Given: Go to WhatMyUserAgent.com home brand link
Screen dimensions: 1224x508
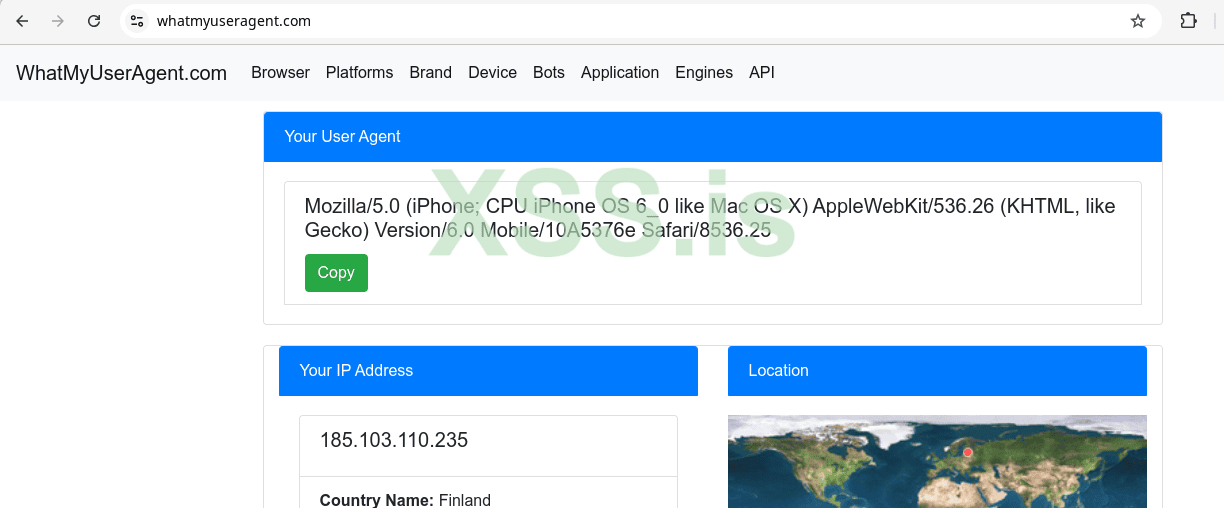Looking at the screenshot, I should point(122,73).
